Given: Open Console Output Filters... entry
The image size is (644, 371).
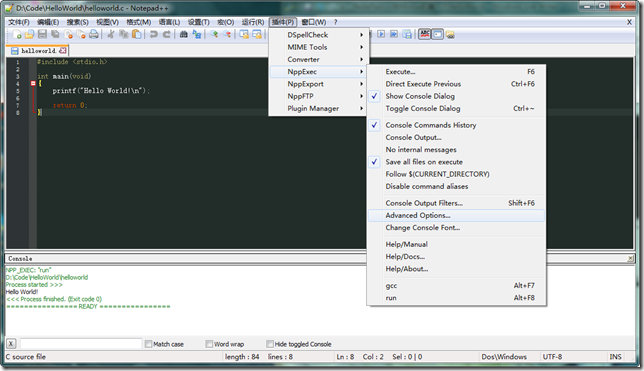Looking at the screenshot, I should point(456,203).
